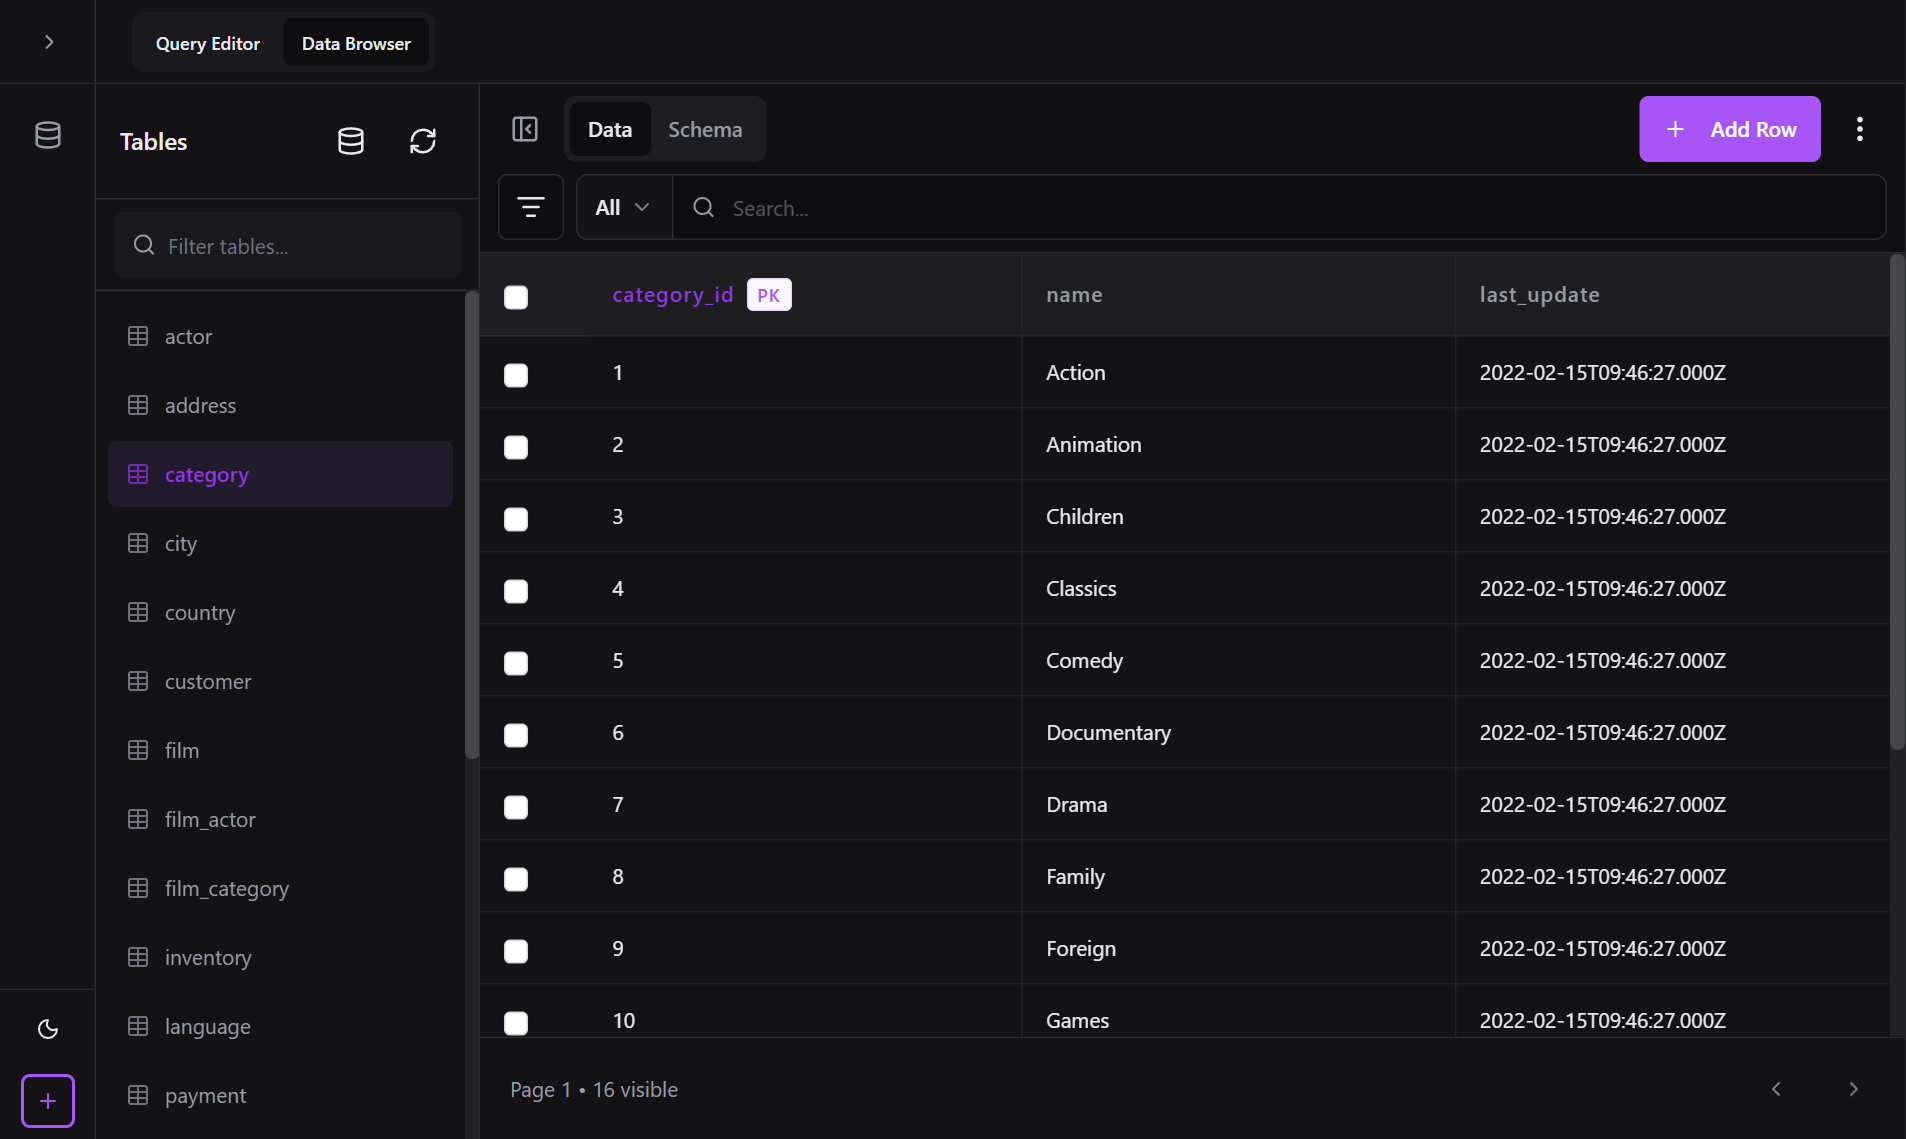The width and height of the screenshot is (1906, 1139).
Task: Switch to Data Browser tab
Action: 356,43
